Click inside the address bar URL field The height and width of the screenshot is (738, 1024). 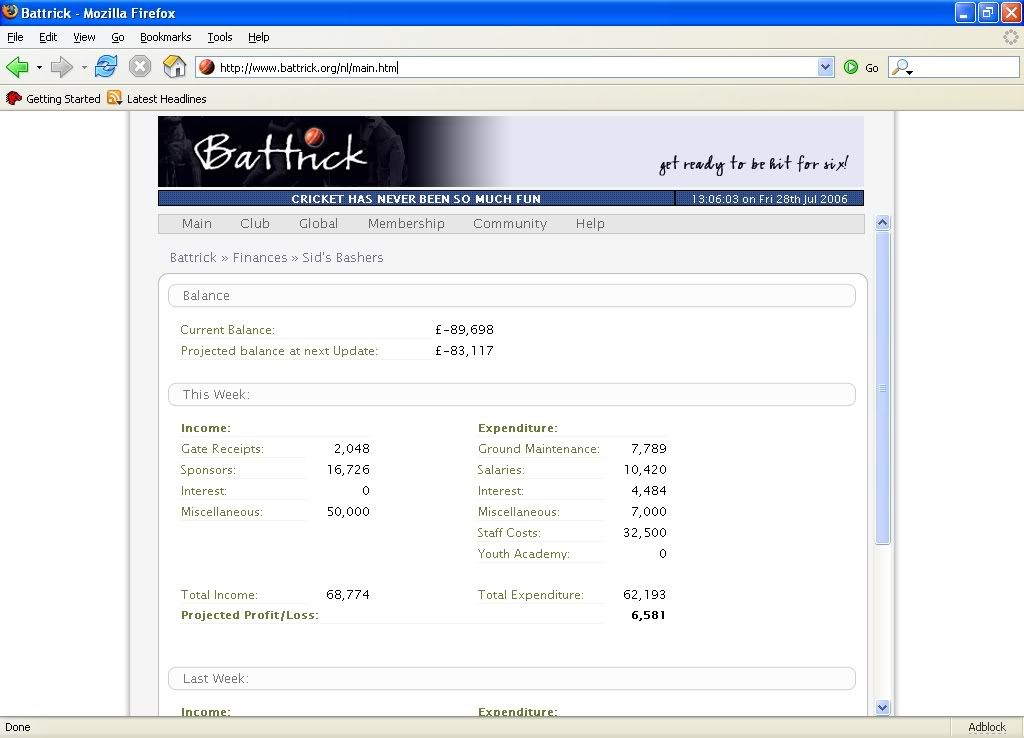click(x=516, y=67)
